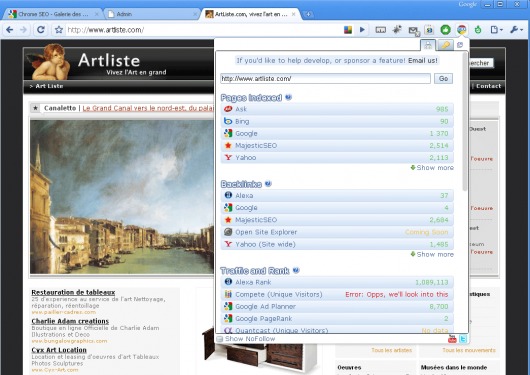Click the Chrome SEO extension icon
This screenshot has height=375, width=530.
click(x=462, y=30)
